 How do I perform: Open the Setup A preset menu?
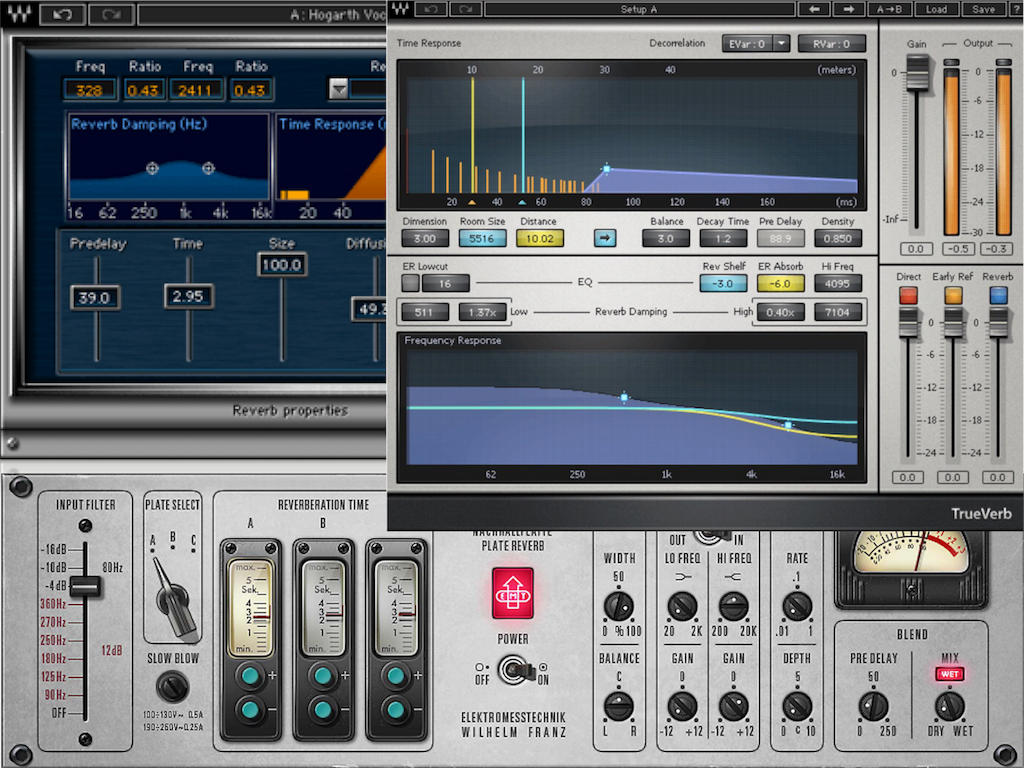[639, 9]
